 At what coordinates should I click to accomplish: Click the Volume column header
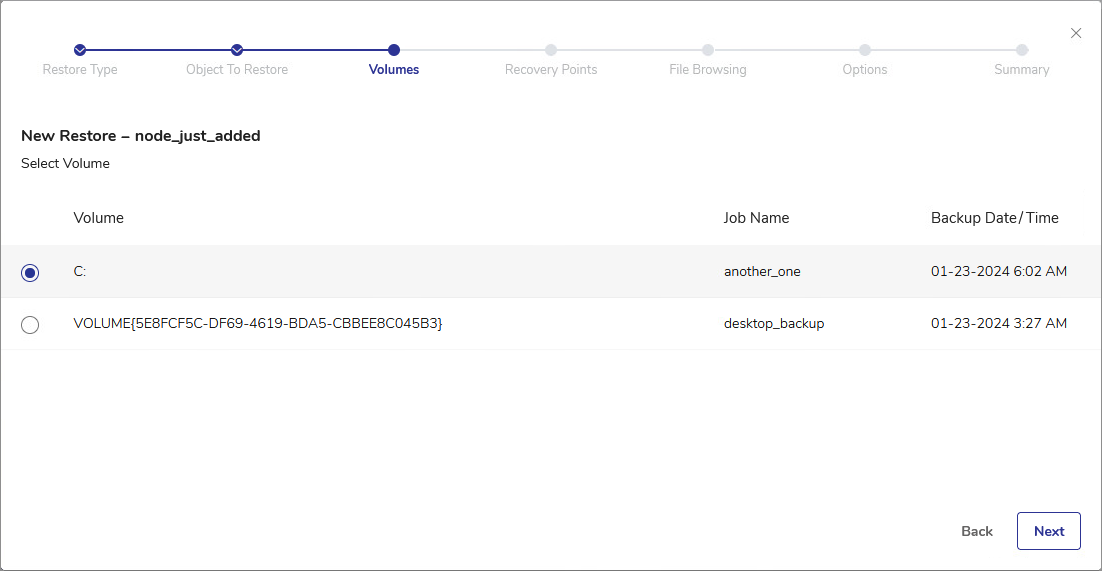coord(99,218)
